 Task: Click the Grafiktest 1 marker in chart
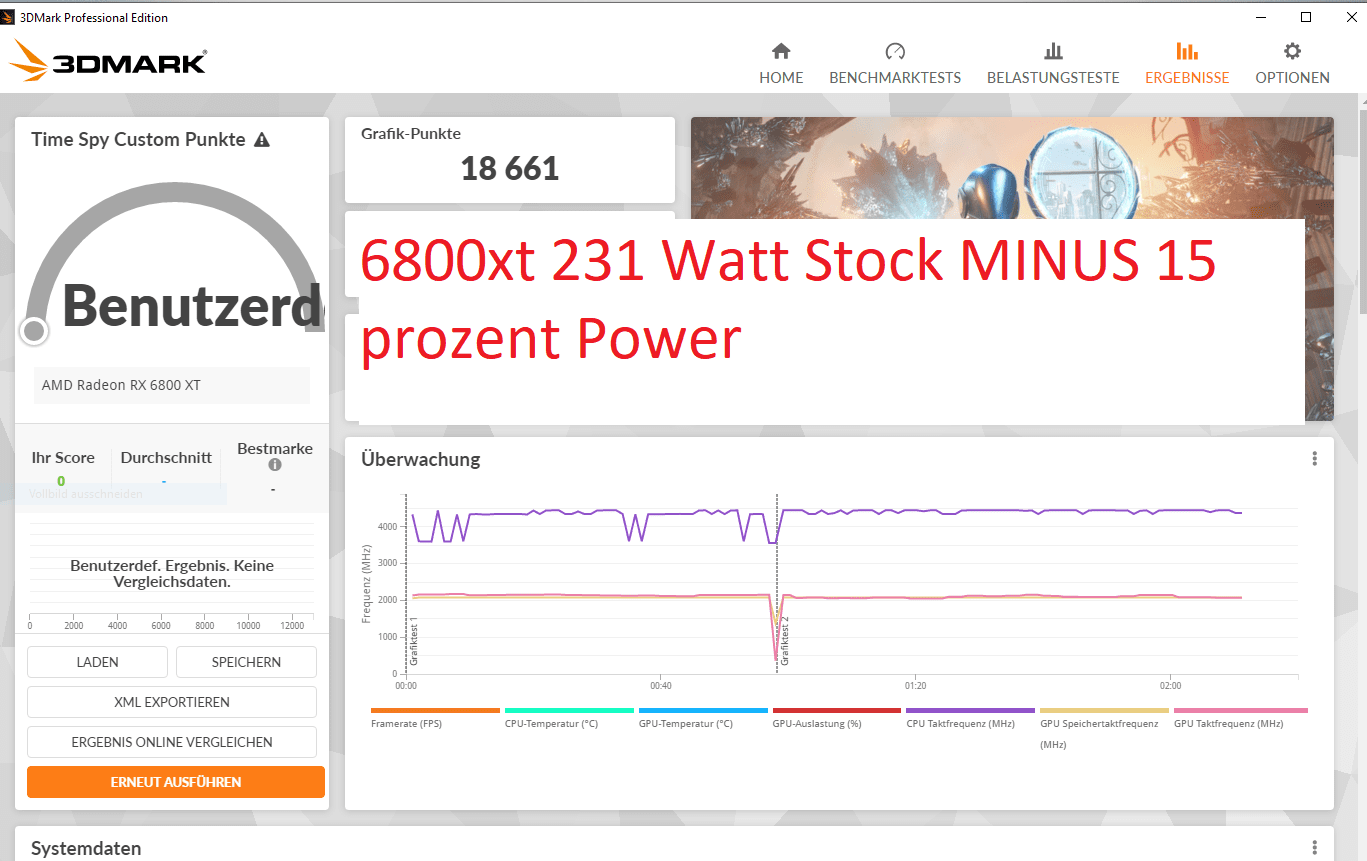tap(414, 640)
